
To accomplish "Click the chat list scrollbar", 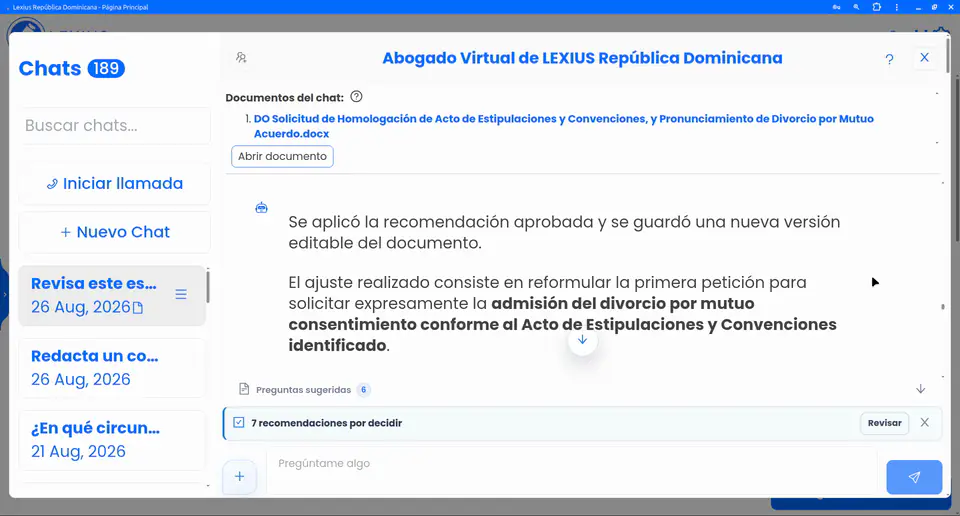I will 208,286.
